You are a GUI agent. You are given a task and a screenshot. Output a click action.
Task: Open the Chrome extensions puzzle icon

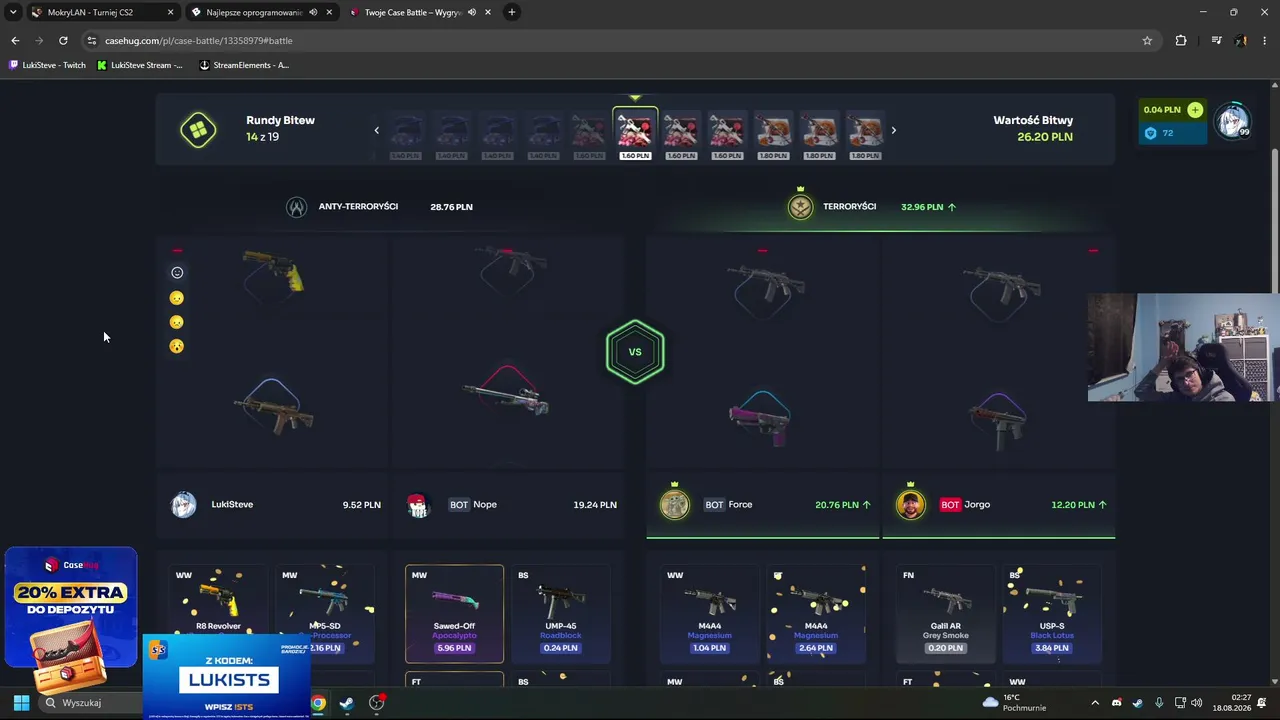(1181, 41)
